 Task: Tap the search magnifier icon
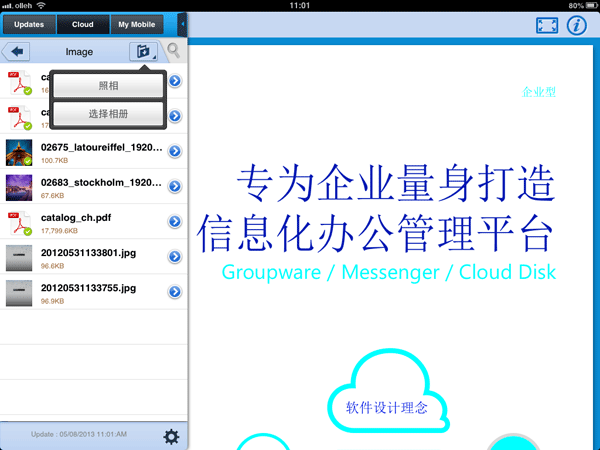[x=174, y=51]
